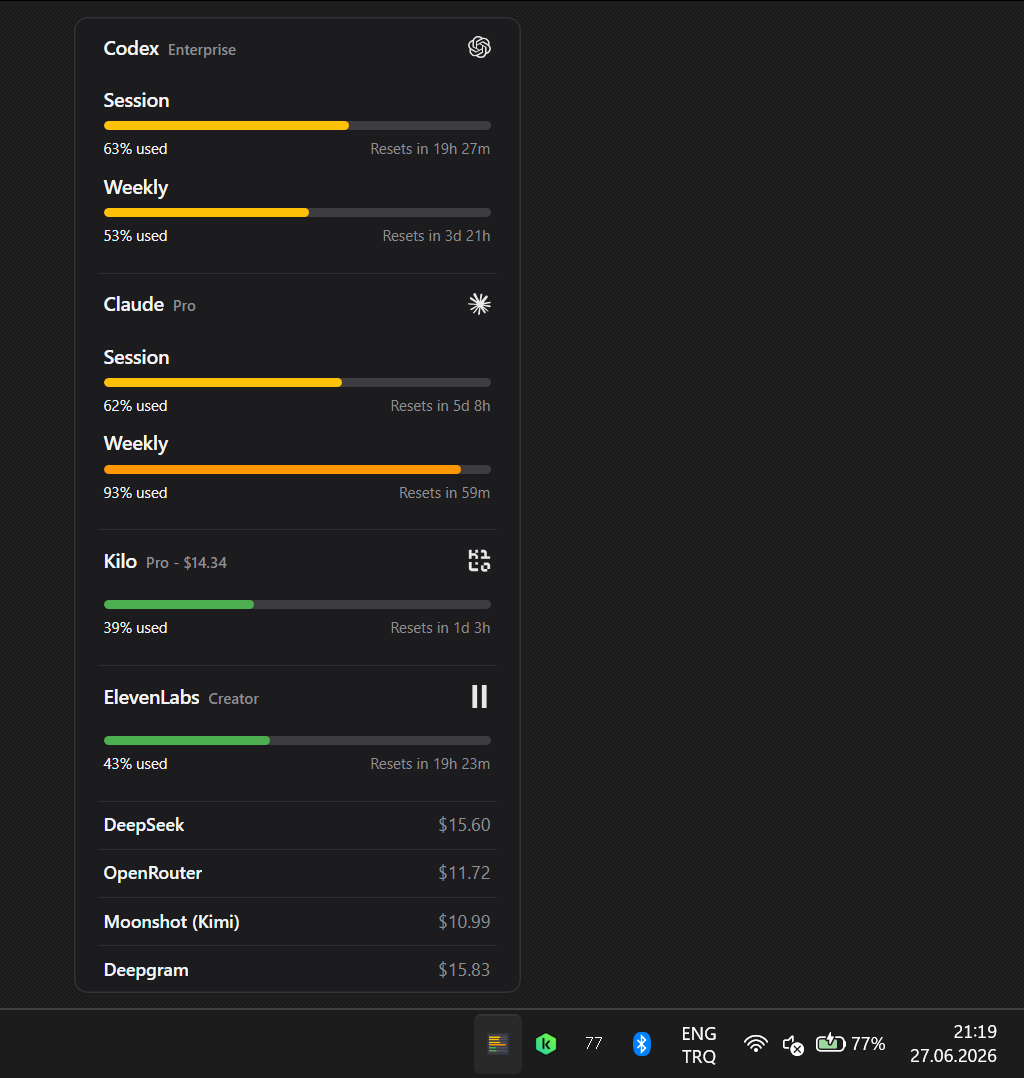Click the Creator plan label

tap(233, 698)
